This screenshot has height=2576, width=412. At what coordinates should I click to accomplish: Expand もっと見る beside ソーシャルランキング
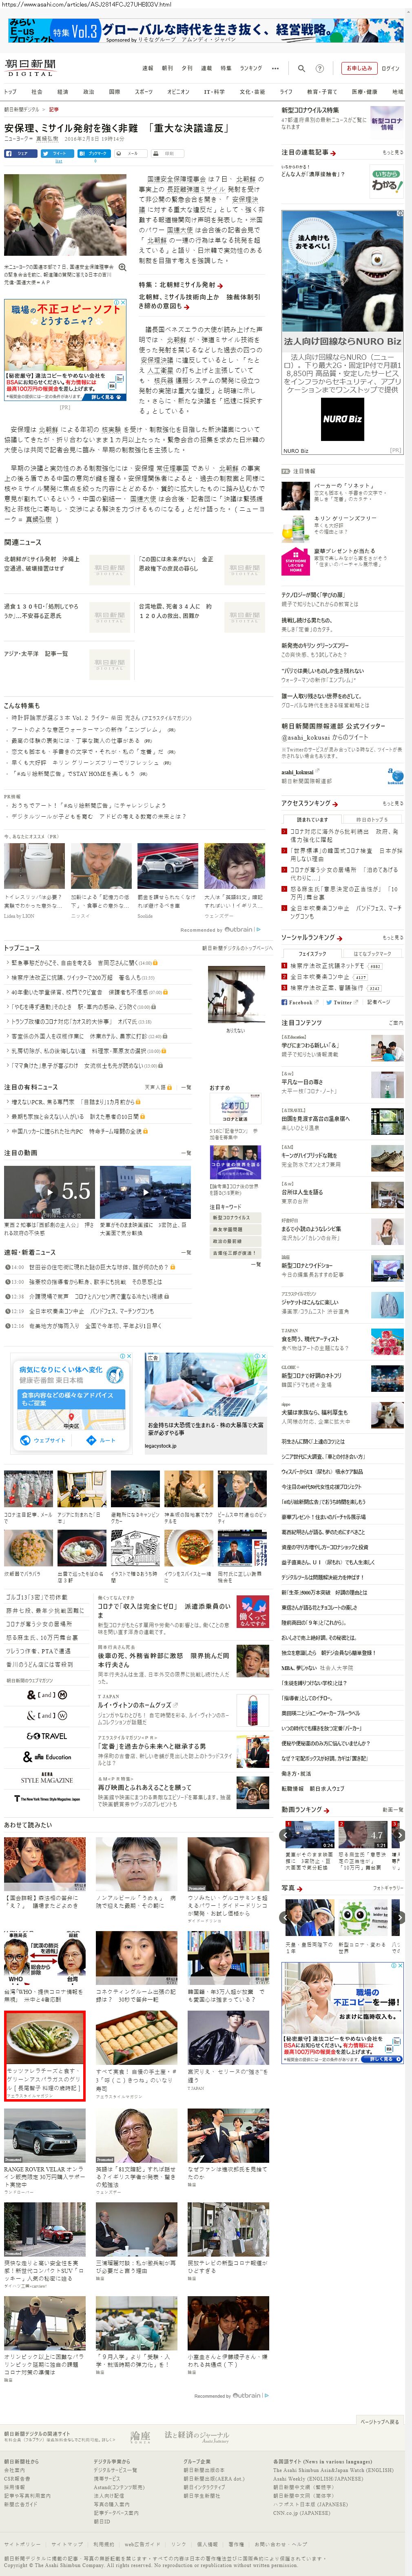(392, 938)
